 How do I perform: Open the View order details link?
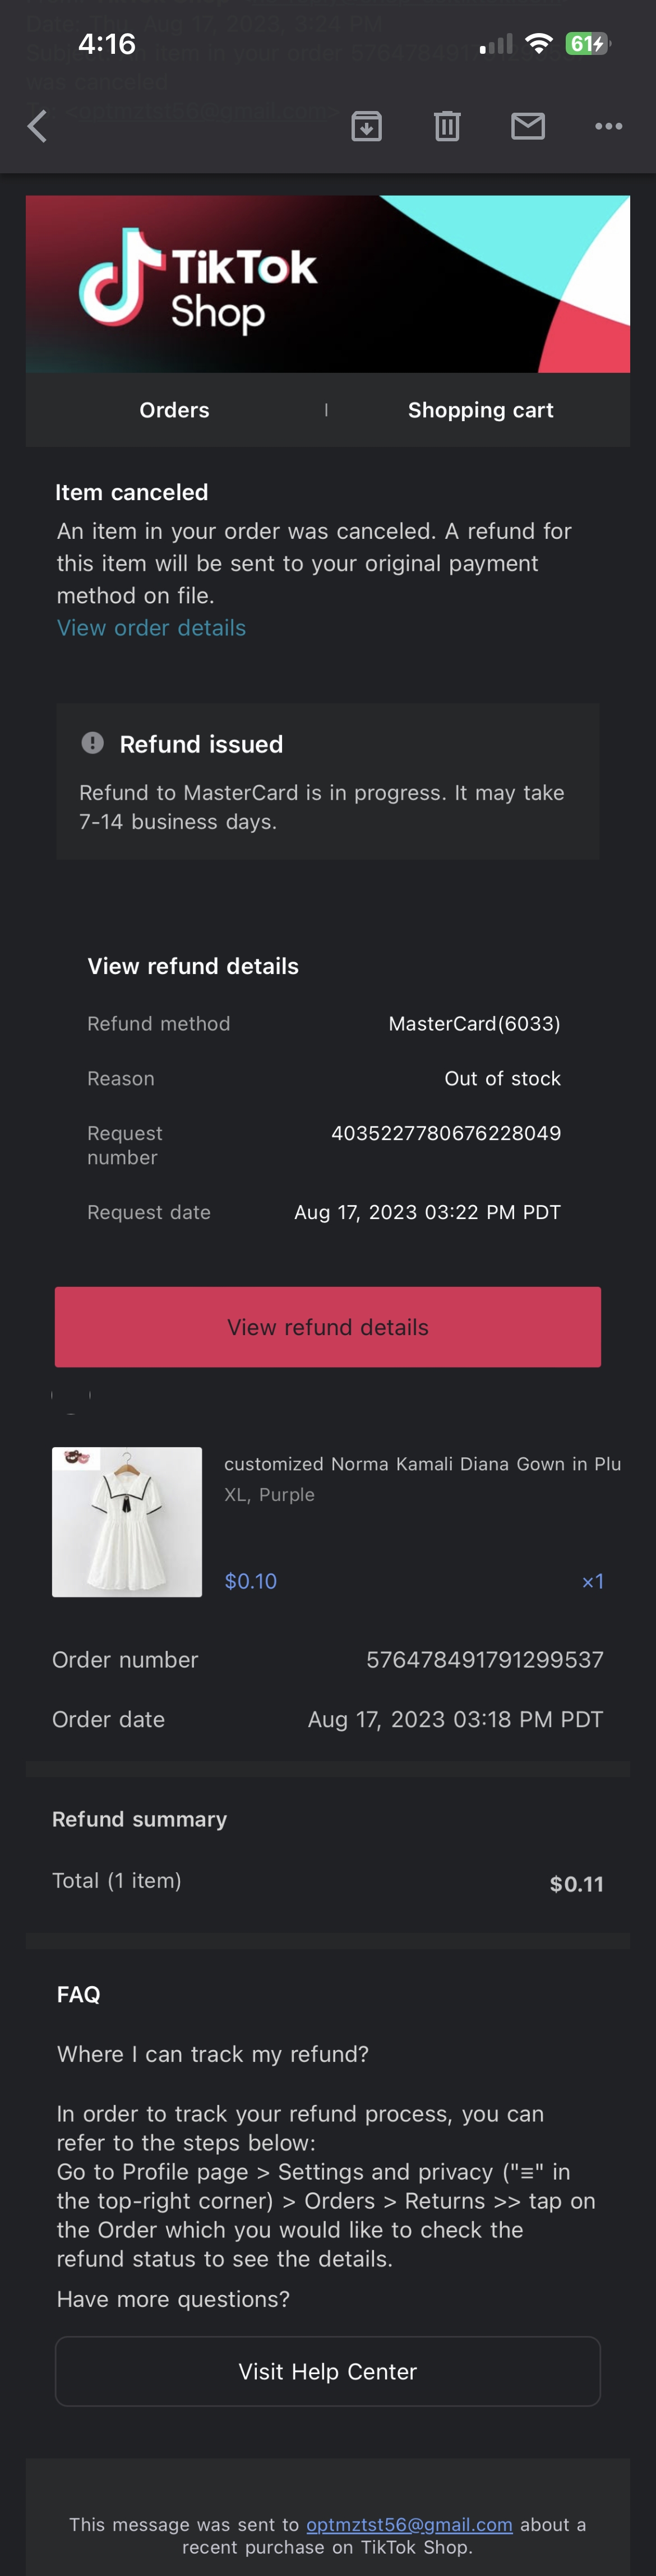click(151, 628)
